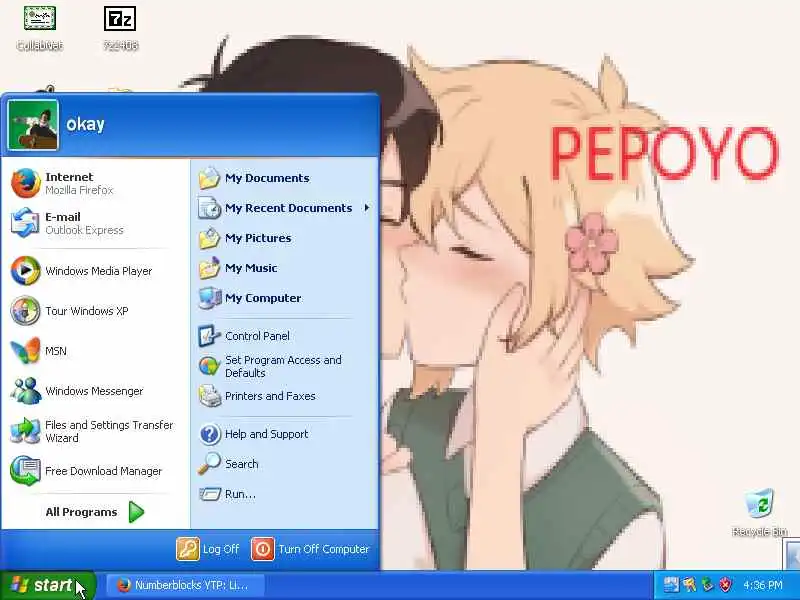Open Mozilla Firefox from the Internet icon
Screen dimensions: 800x600
(26, 183)
